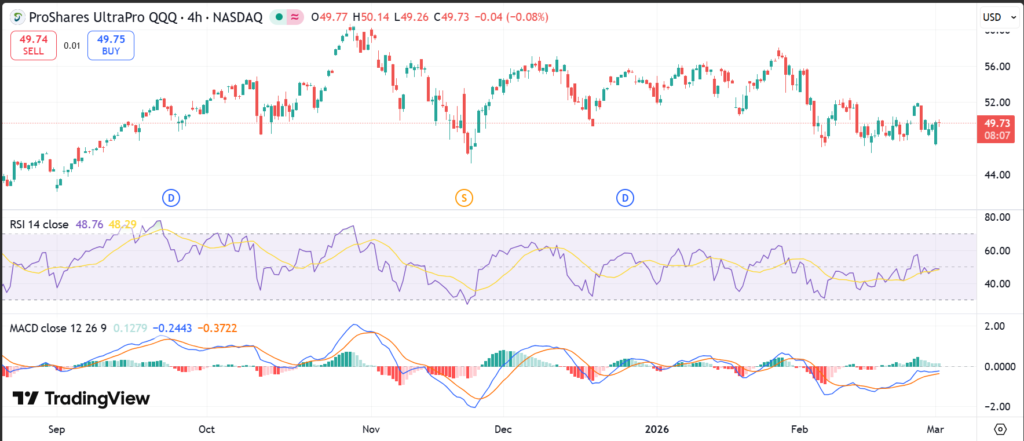Click the MACD close 12 26 9 legend
This screenshot has width=1024, height=441.
tap(57, 328)
